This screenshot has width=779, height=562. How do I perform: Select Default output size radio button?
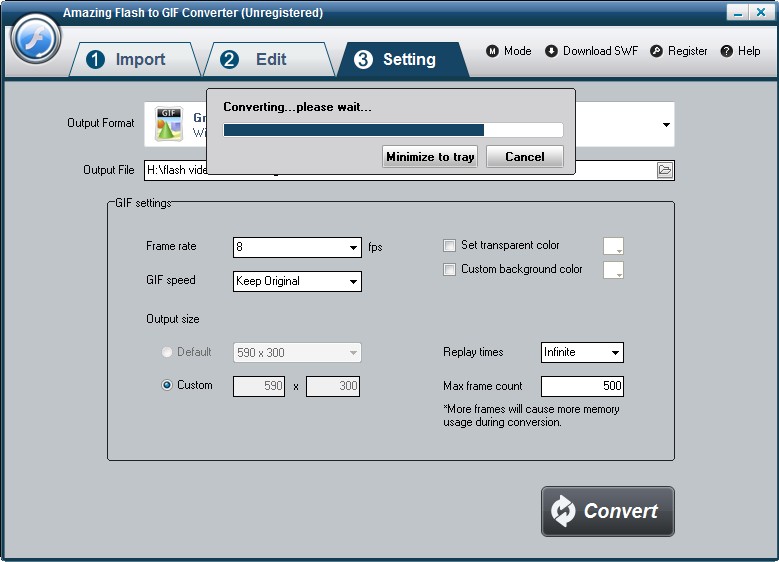[167, 352]
